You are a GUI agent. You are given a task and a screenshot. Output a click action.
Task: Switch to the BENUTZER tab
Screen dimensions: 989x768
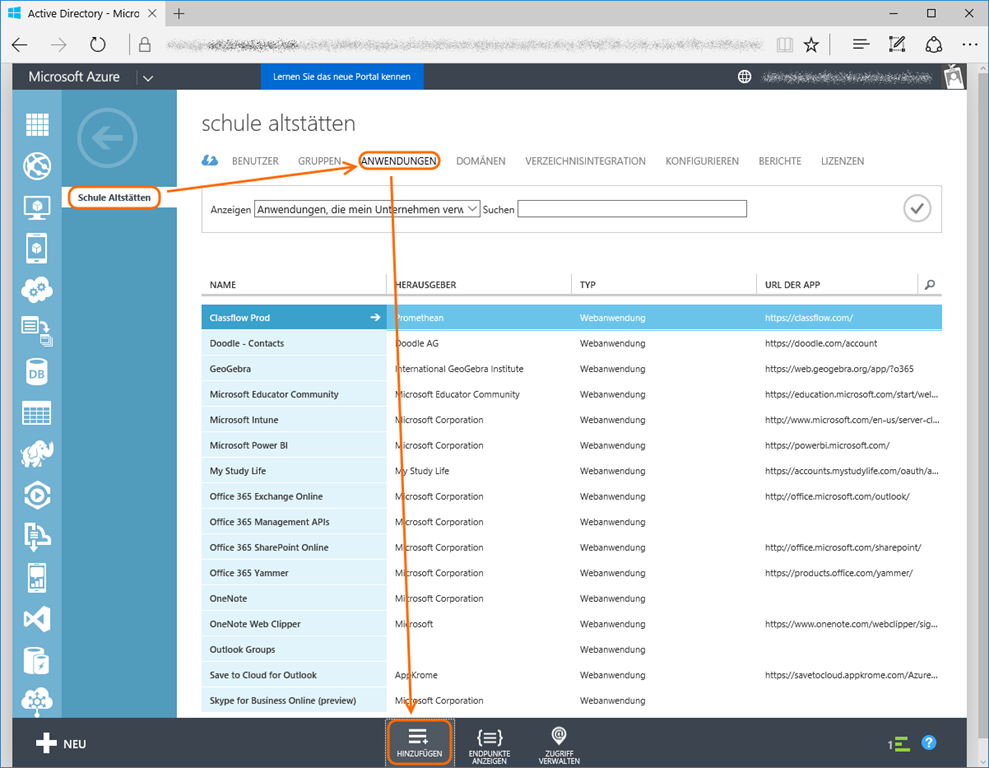[255, 161]
